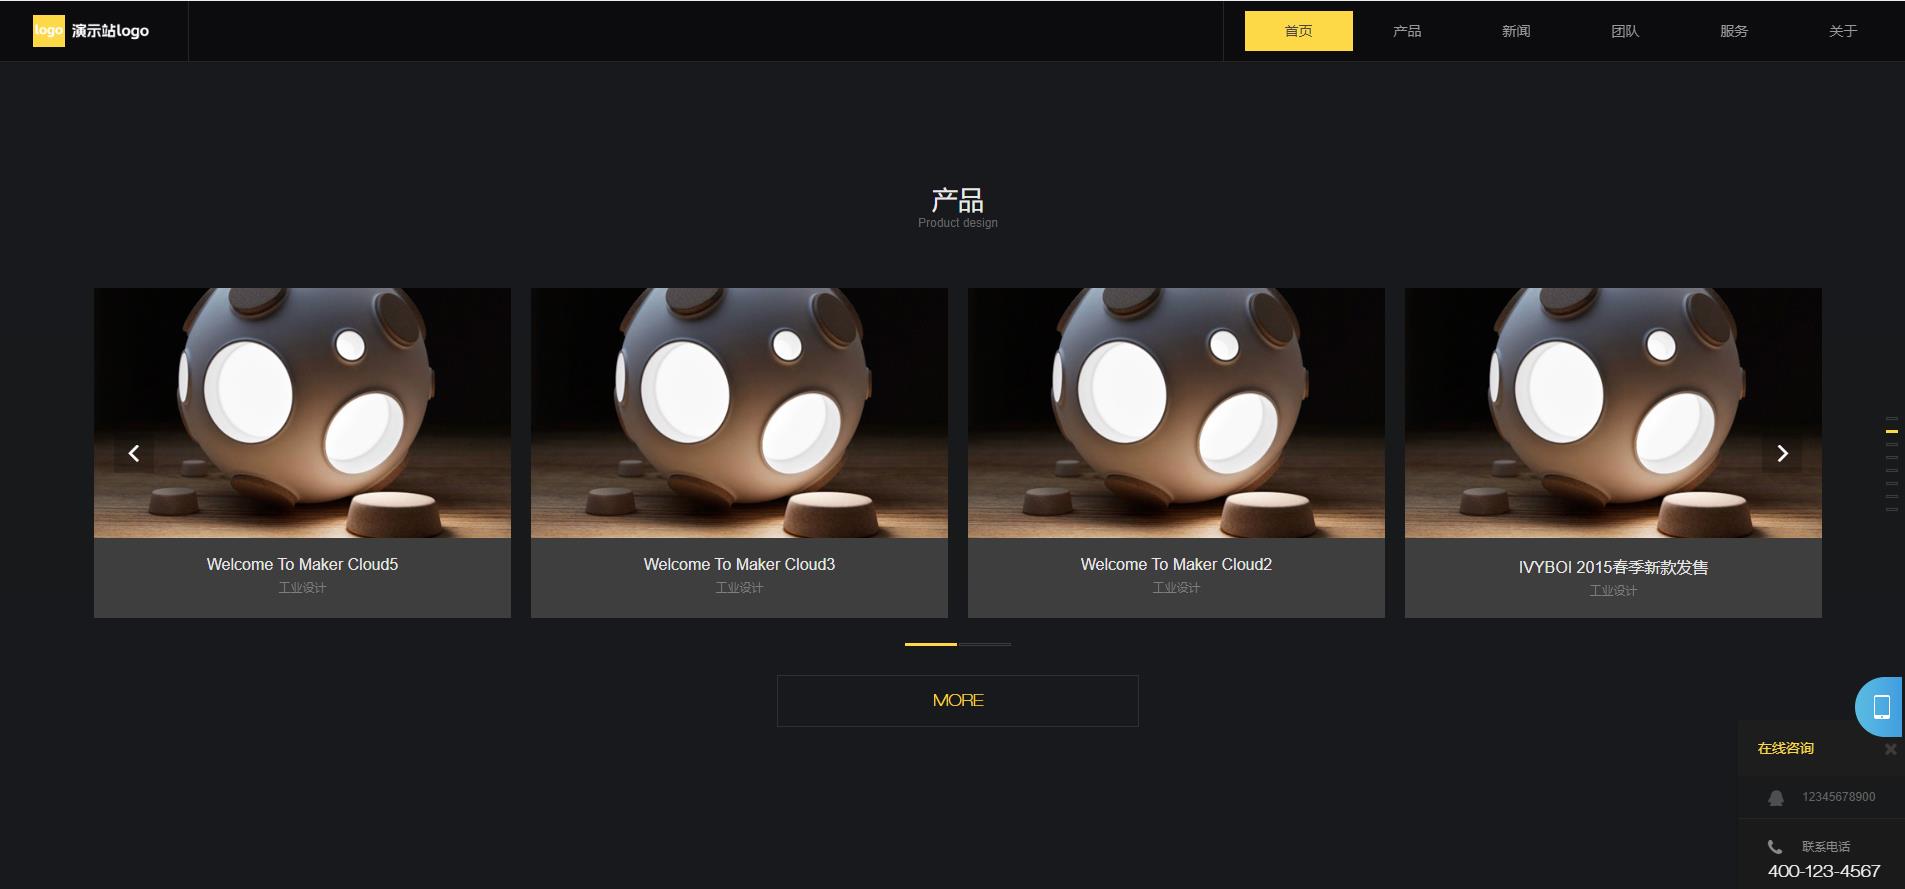1905x889 pixels.
Task: Open the 团队 navigation item
Action: (1625, 31)
